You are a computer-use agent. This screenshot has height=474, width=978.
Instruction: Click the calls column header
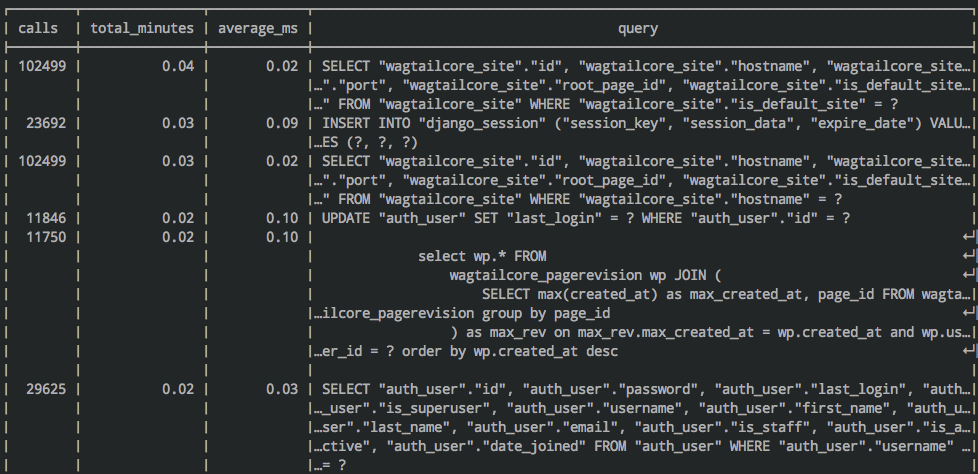click(x=38, y=29)
